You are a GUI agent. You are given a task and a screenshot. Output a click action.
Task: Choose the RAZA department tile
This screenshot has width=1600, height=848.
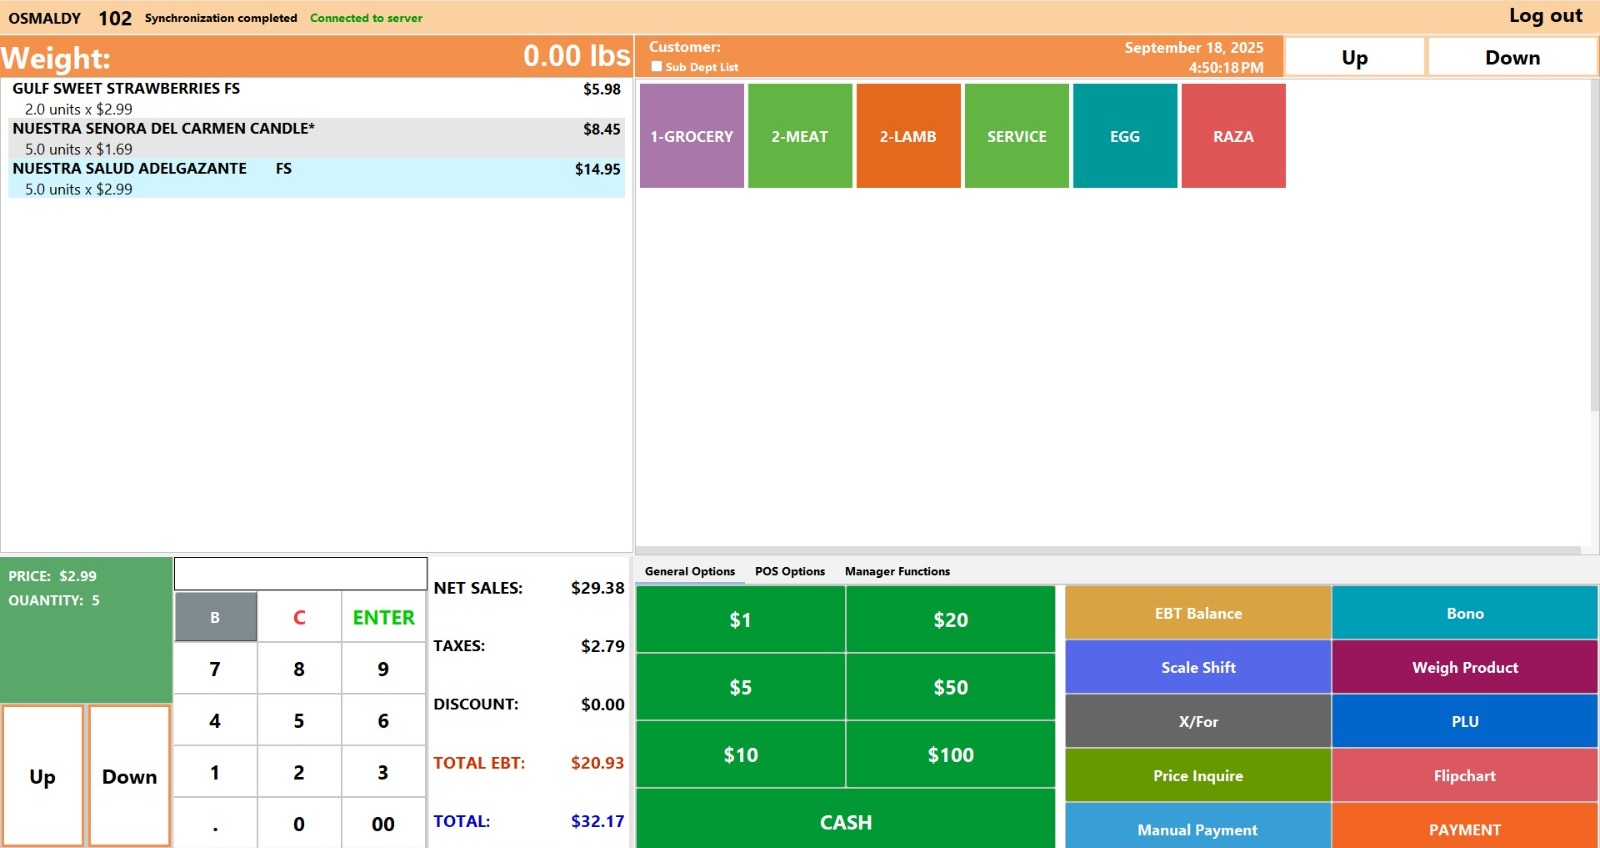click(1233, 136)
